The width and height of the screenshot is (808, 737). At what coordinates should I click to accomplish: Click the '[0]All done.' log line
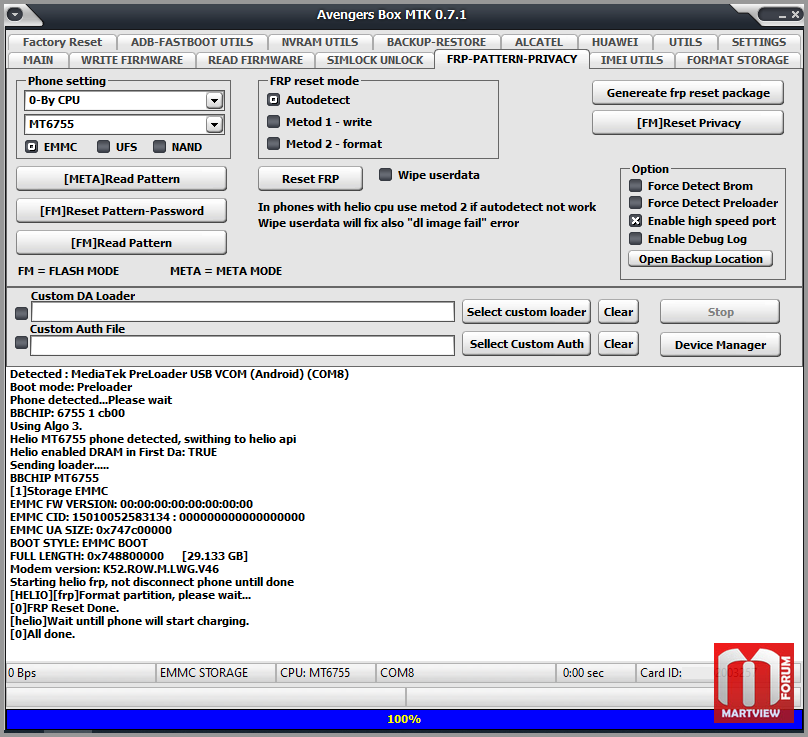tap(43, 634)
